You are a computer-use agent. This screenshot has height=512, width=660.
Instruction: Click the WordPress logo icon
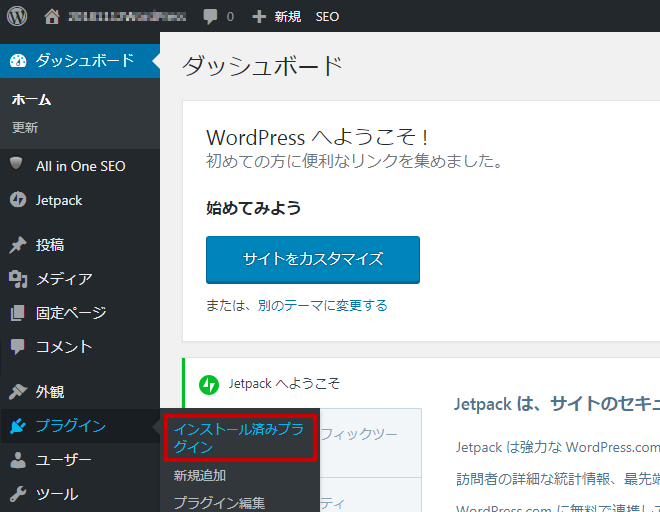17,16
